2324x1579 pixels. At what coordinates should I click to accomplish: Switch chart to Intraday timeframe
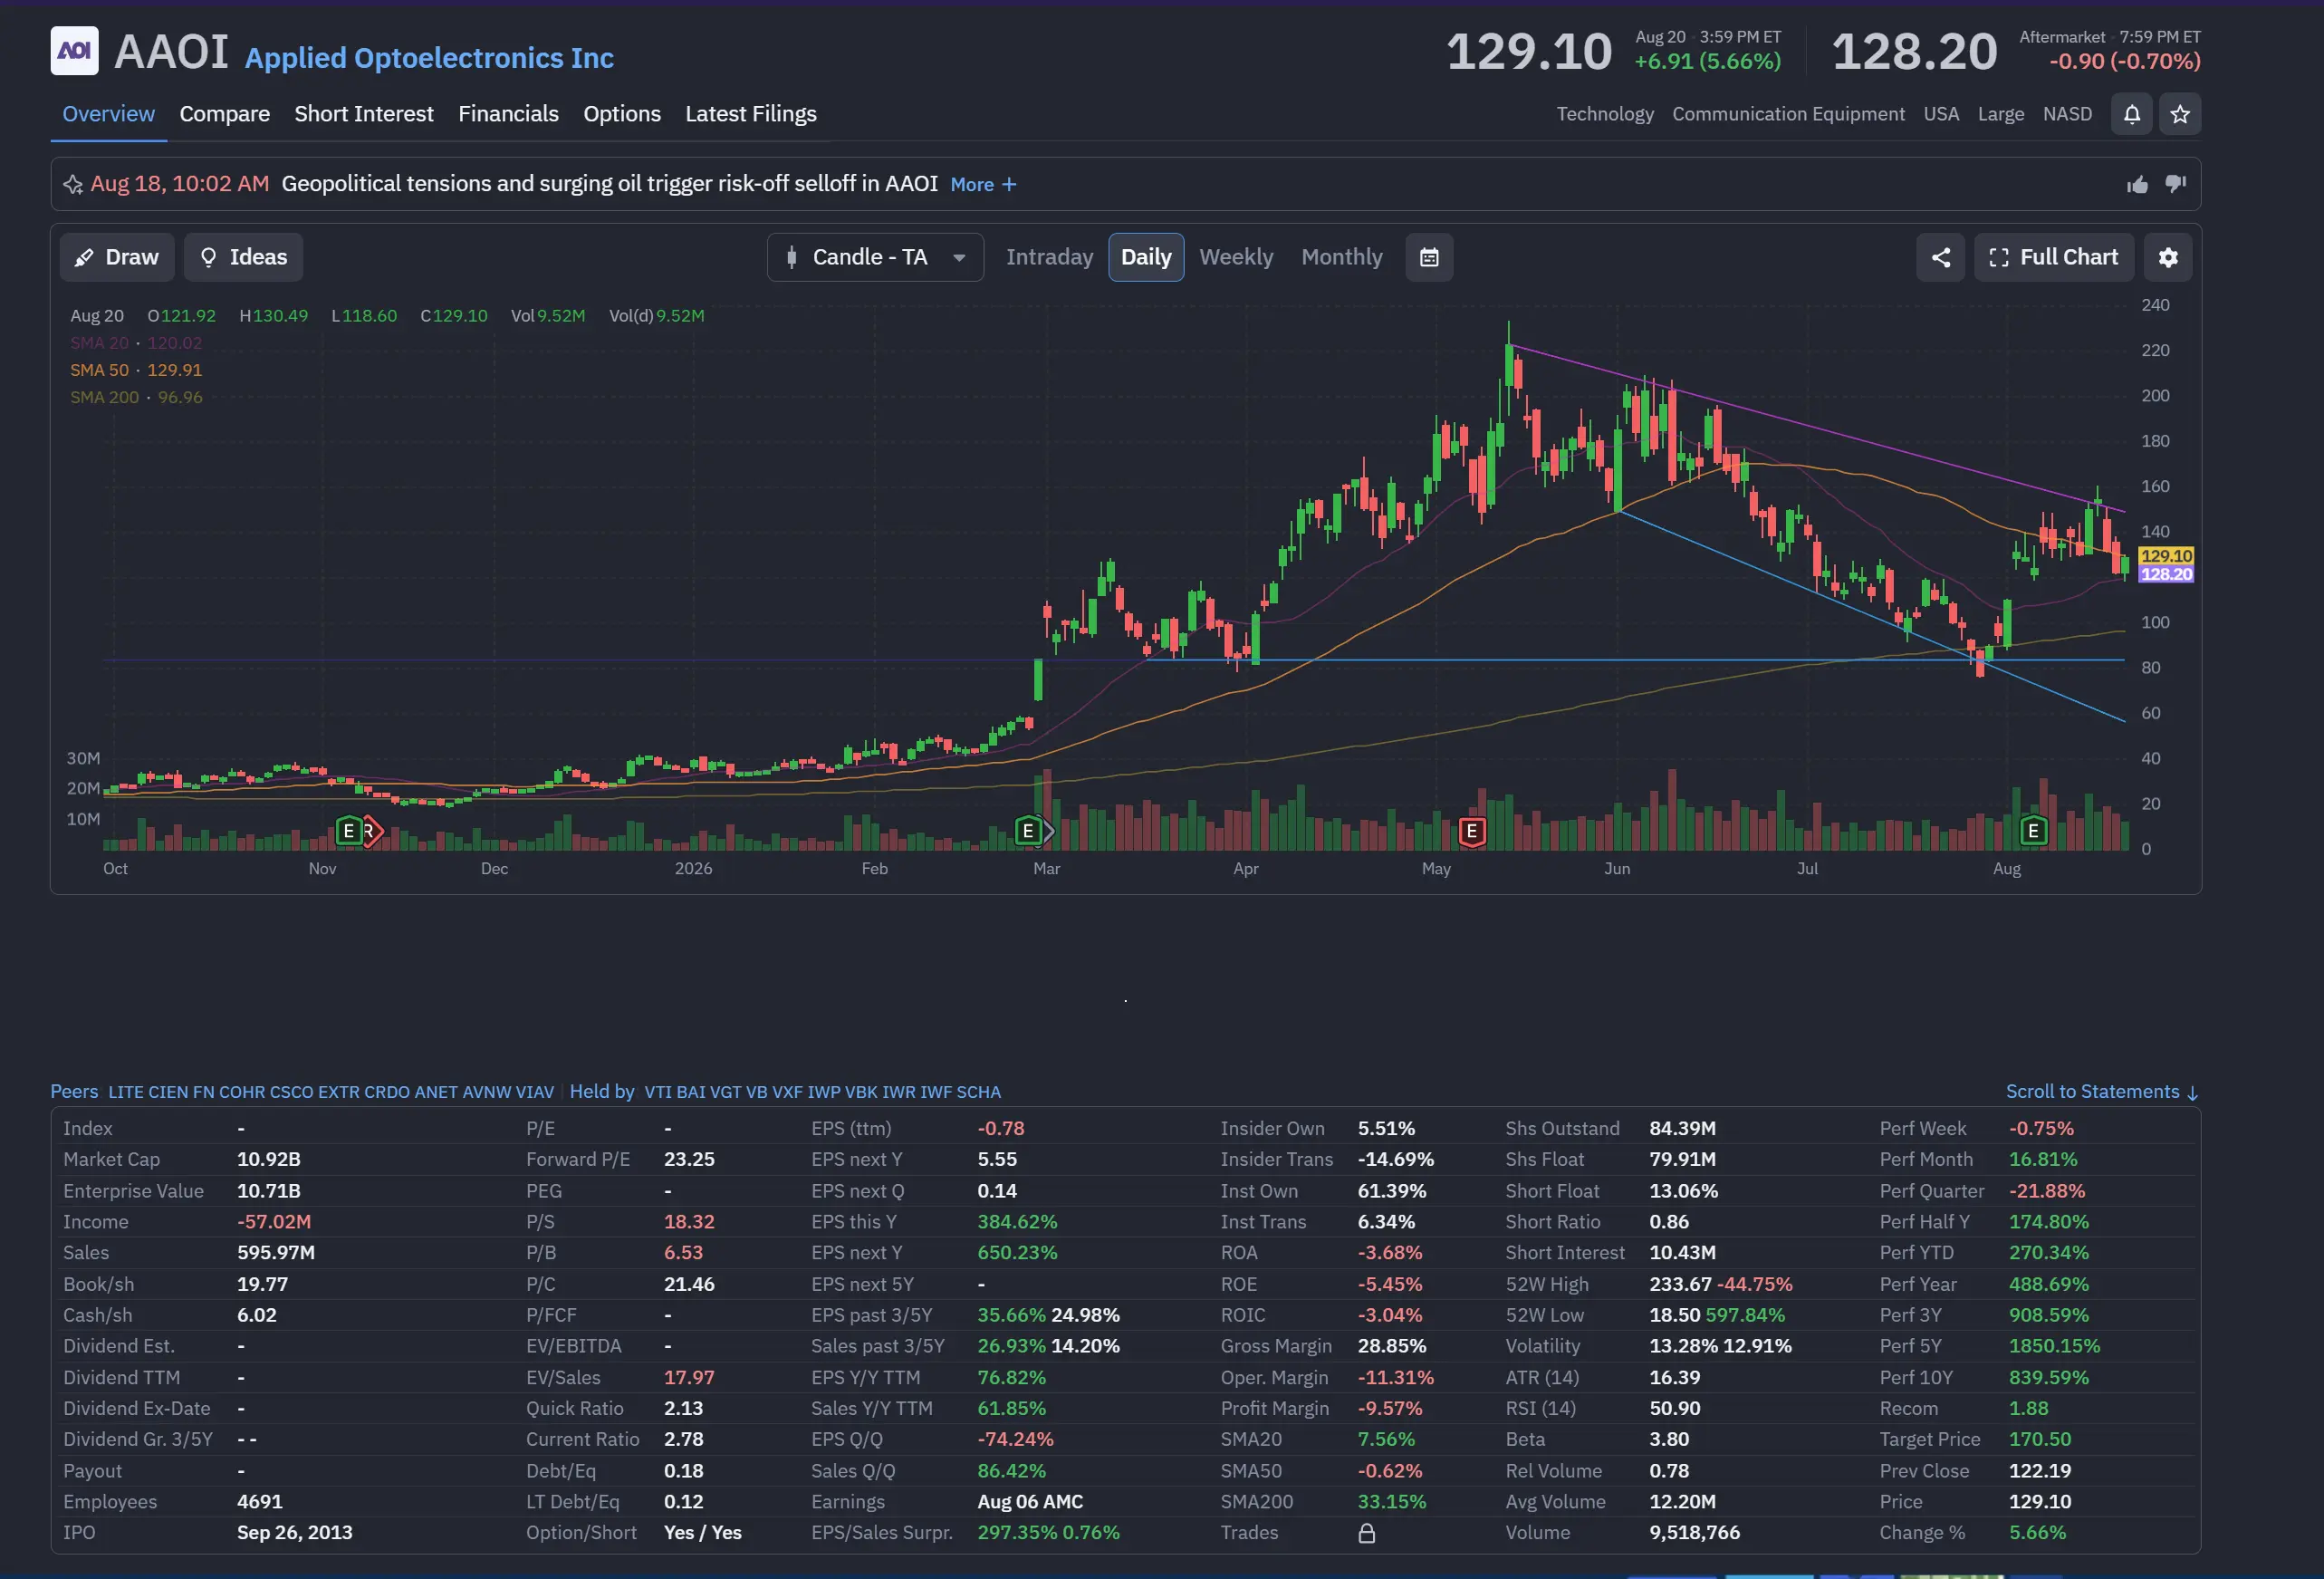coord(1049,257)
